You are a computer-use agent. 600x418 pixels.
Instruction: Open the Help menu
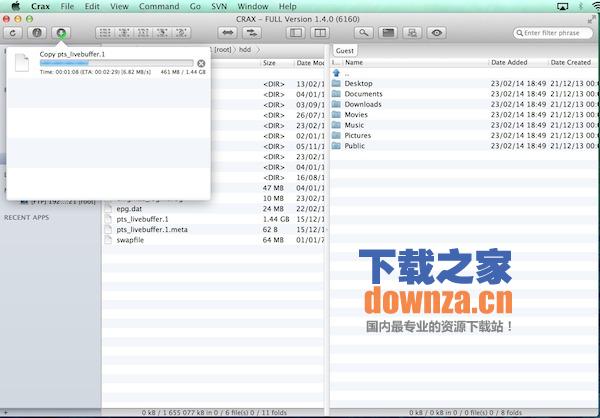(x=287, y=7)
